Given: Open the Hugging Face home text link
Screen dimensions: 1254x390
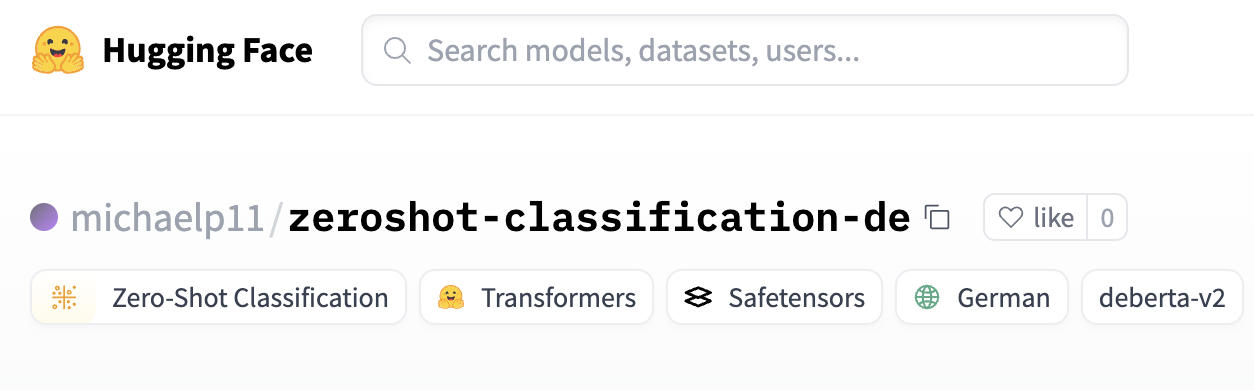Looking at the screenshot, I should [207, 50].
